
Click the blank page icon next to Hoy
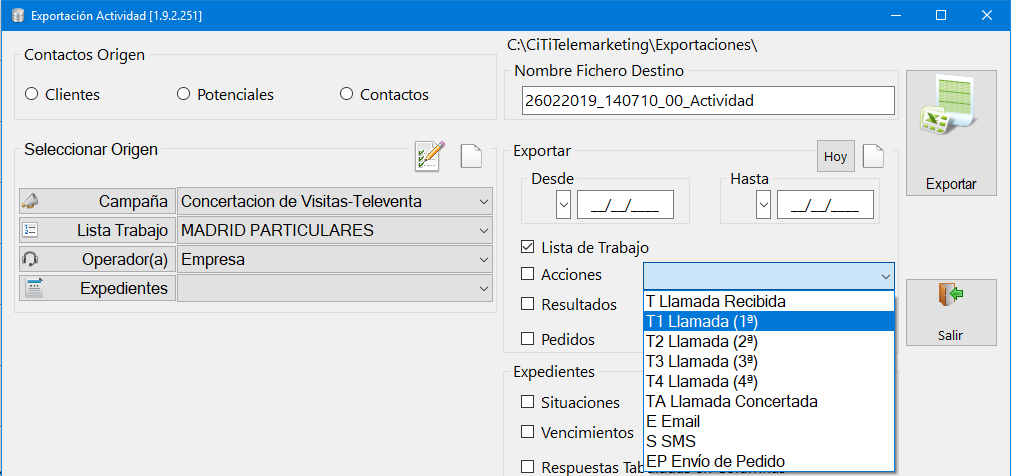pyautogui.click(x=873, y=156)
